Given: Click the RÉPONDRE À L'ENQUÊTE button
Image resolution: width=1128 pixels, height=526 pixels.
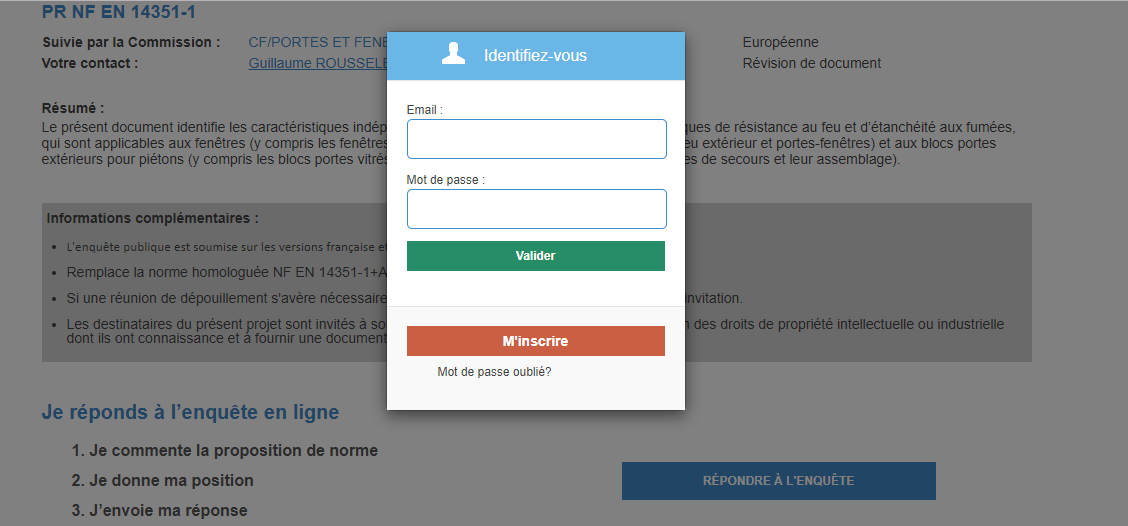Looking at the screenshot, I should tap(778, 481).
